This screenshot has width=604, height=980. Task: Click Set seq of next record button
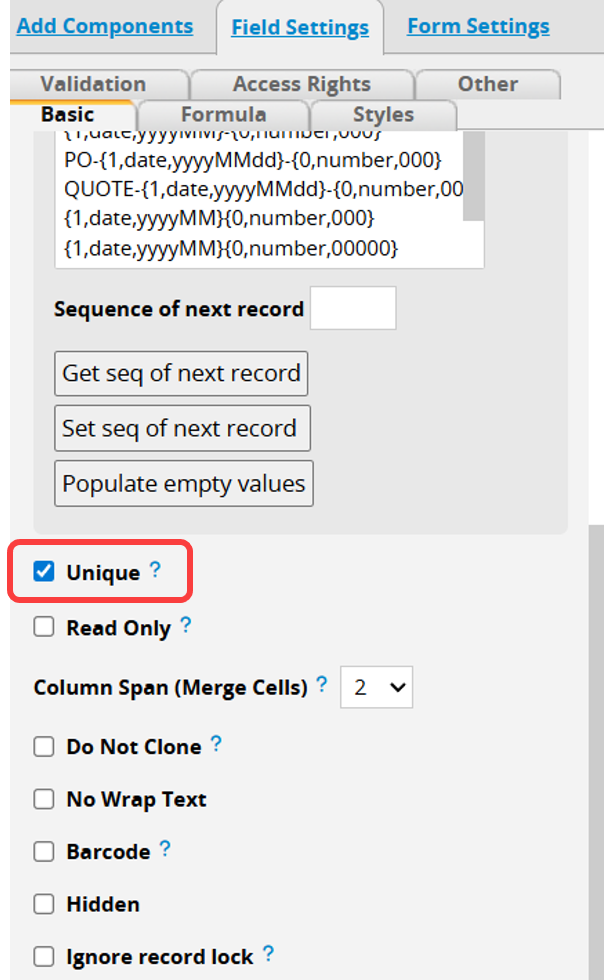pyautogui.click(x=183, y=429)
